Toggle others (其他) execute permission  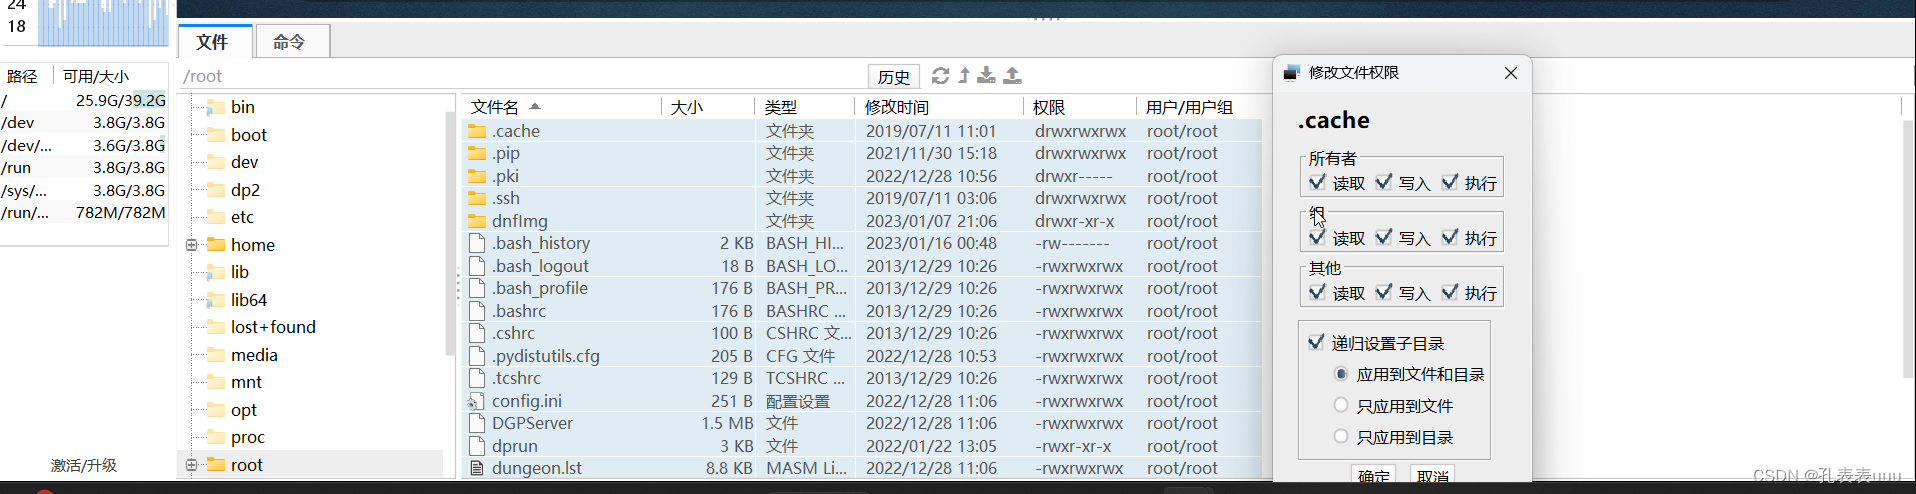(x=1450, y=292)
